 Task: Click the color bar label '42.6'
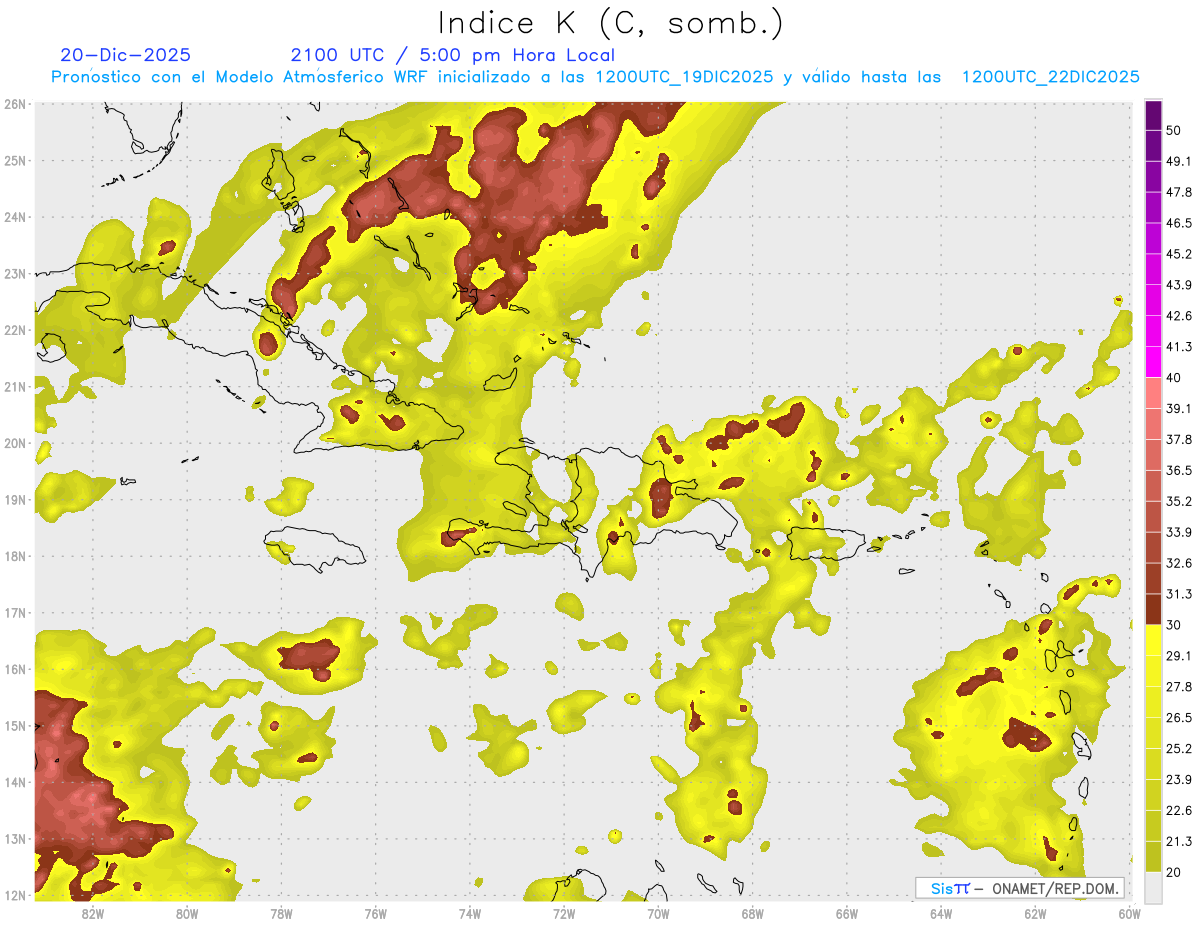click(1178, 316)
